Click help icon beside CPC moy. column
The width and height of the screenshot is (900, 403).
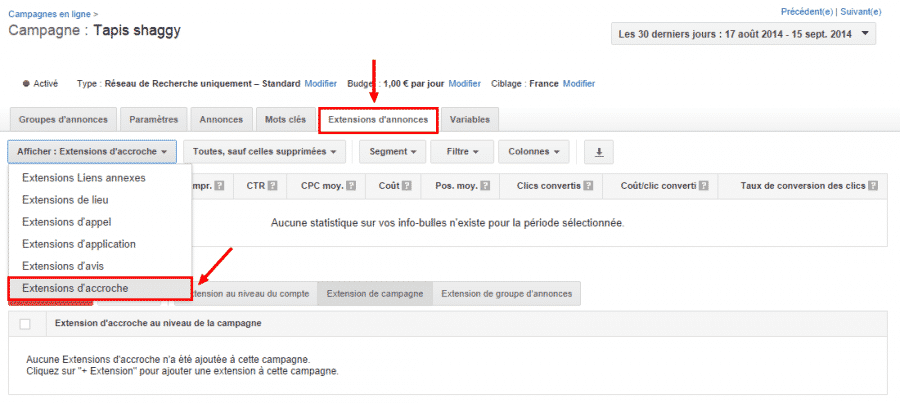click(x=350, y=186)
